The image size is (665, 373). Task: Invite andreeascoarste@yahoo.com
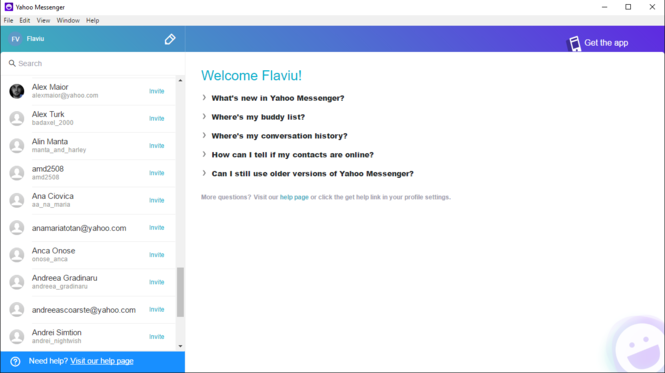[x=156, y=309]
